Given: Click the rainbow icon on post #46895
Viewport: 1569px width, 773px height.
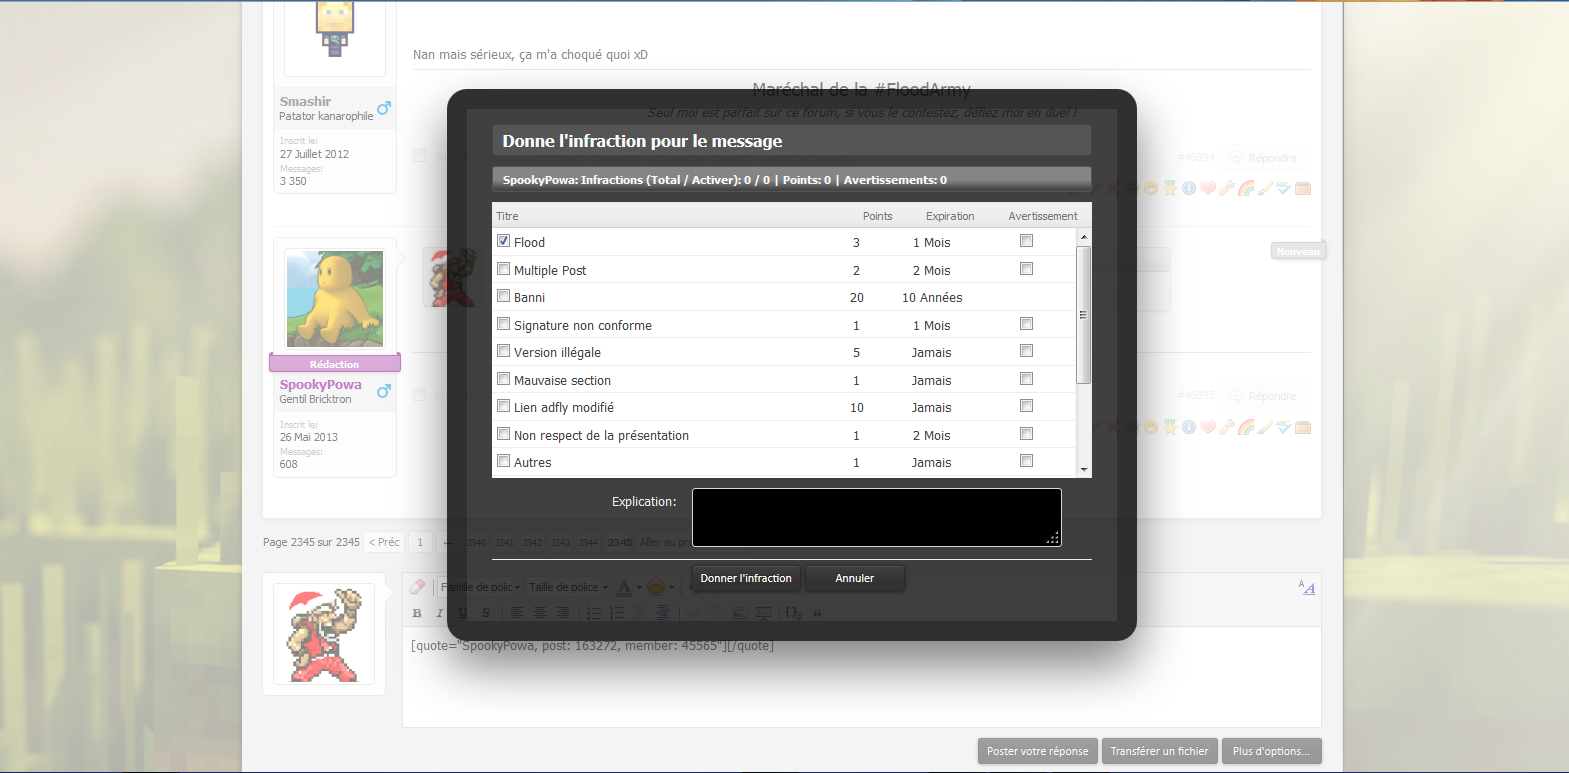Looking at the screenshot, I should pyautogui.click(x=1246, y=427).
